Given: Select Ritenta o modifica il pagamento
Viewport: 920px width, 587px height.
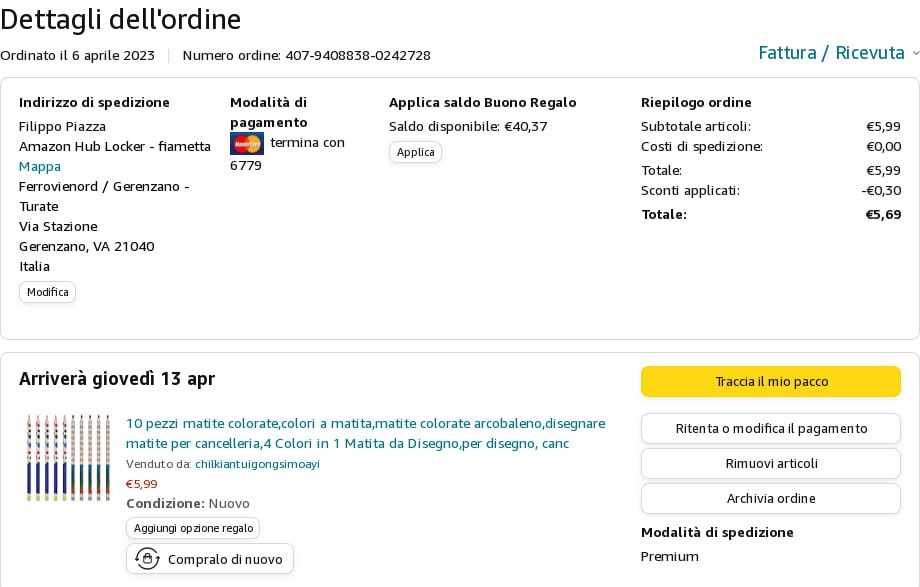Looking at the screenshot, I should click(x=771, y=428).
